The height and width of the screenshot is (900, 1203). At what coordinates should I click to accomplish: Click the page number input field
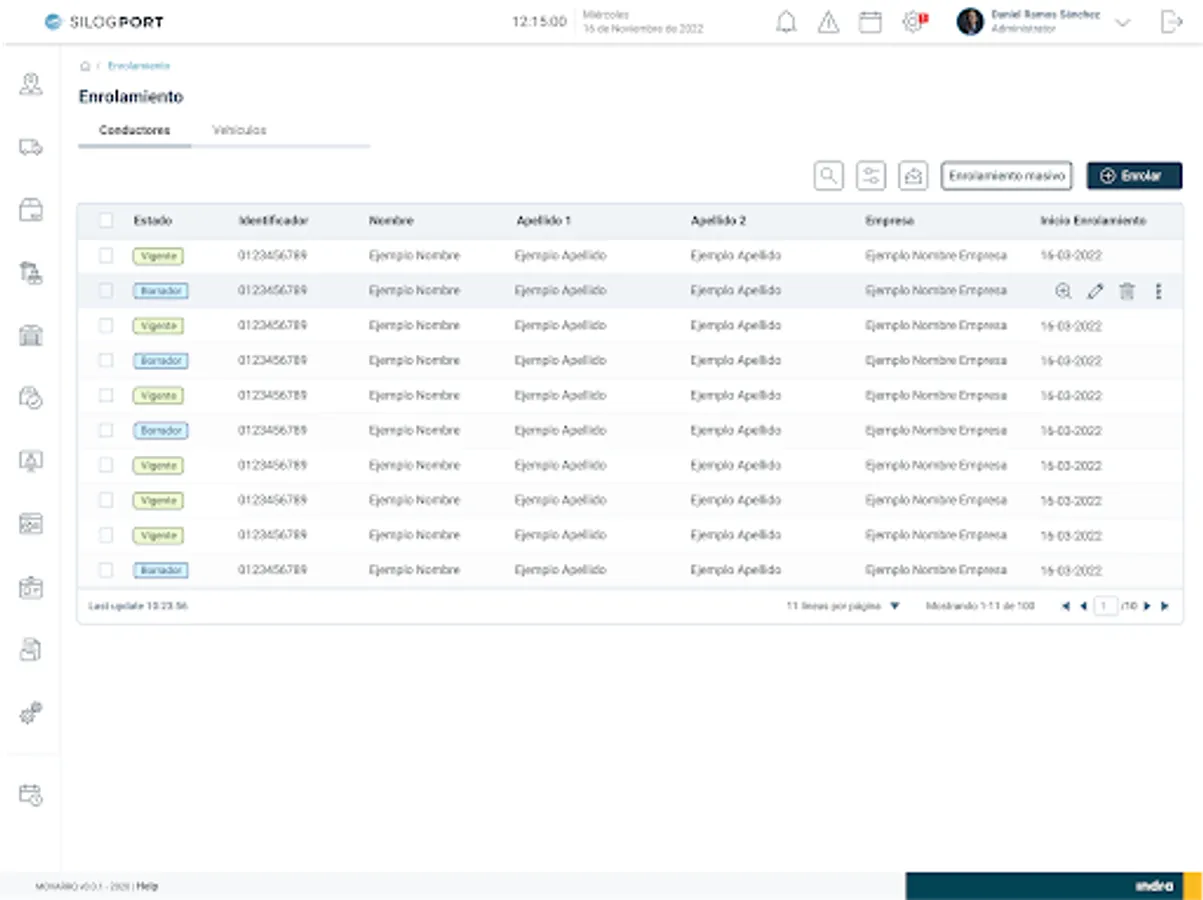click(x=1105, y=606)
